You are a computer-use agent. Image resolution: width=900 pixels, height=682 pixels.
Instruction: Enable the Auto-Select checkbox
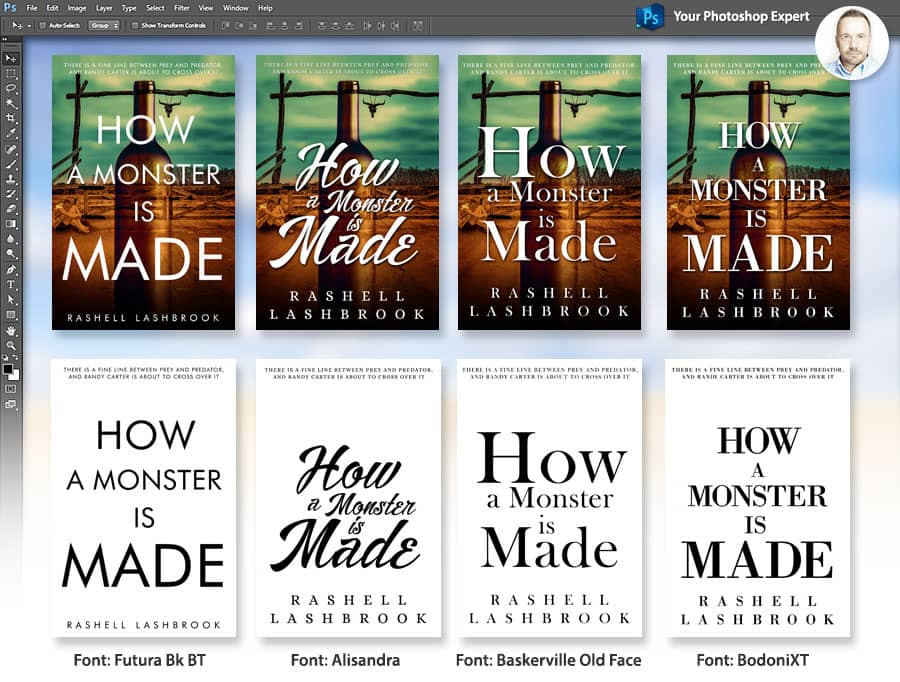(x=43, y=25)
